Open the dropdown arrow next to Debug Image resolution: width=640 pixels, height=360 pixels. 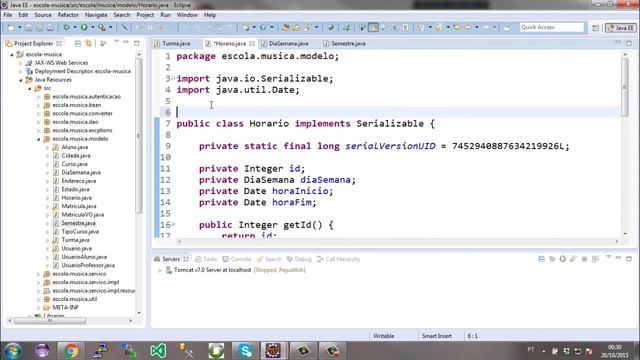pyautogui.click(x=74, y=27)
